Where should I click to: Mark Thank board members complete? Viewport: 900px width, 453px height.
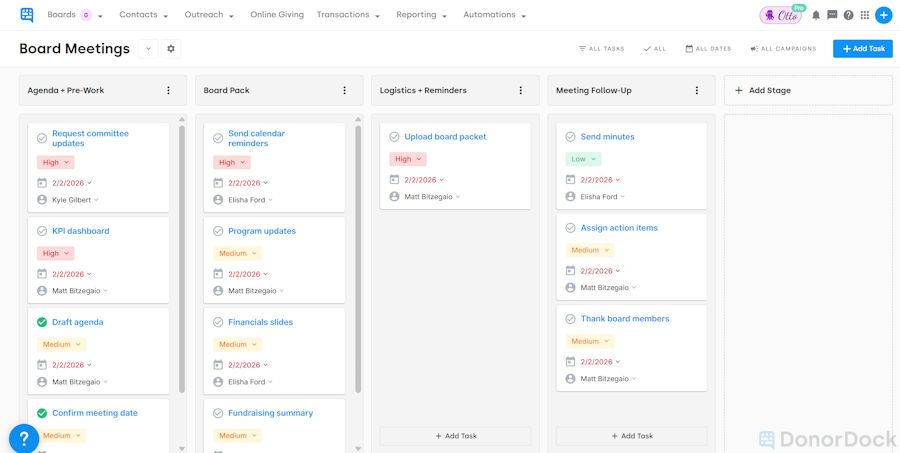click(571, 319)
